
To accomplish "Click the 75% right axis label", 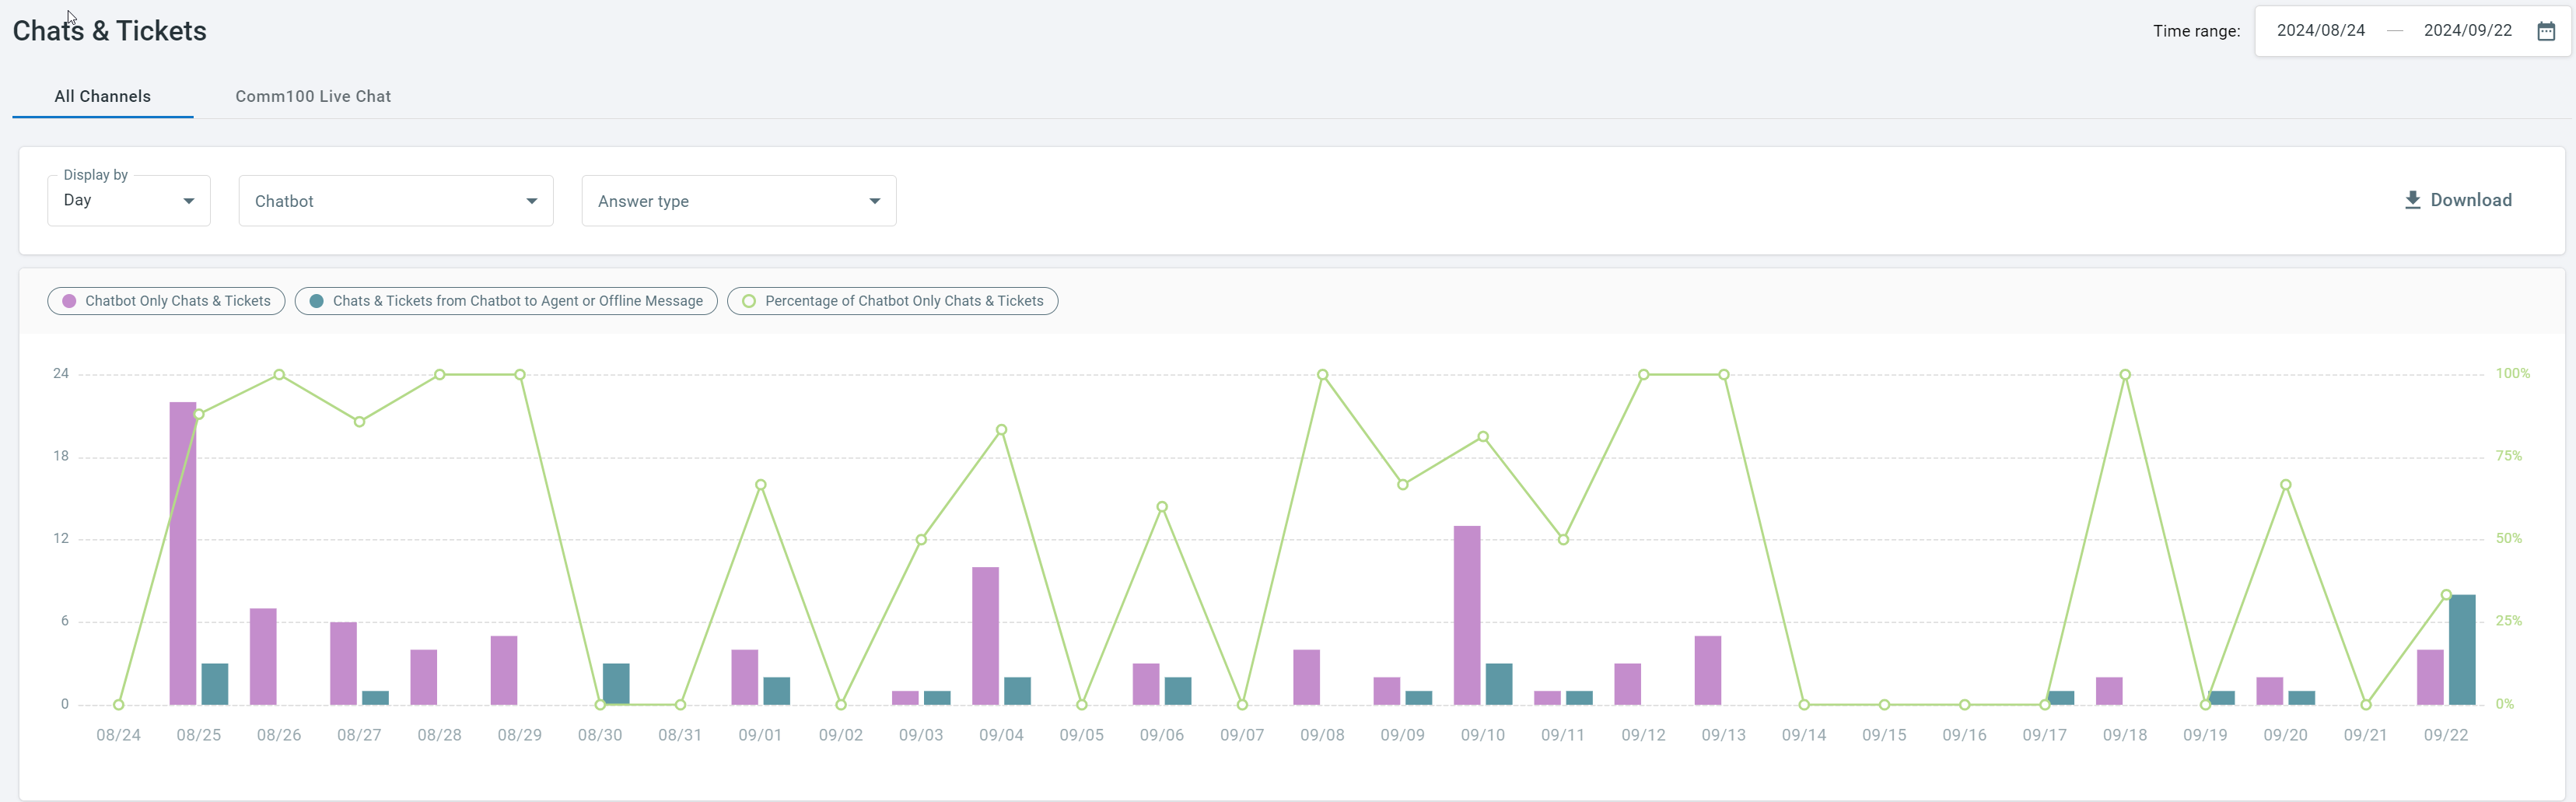I will [2508, 456].
